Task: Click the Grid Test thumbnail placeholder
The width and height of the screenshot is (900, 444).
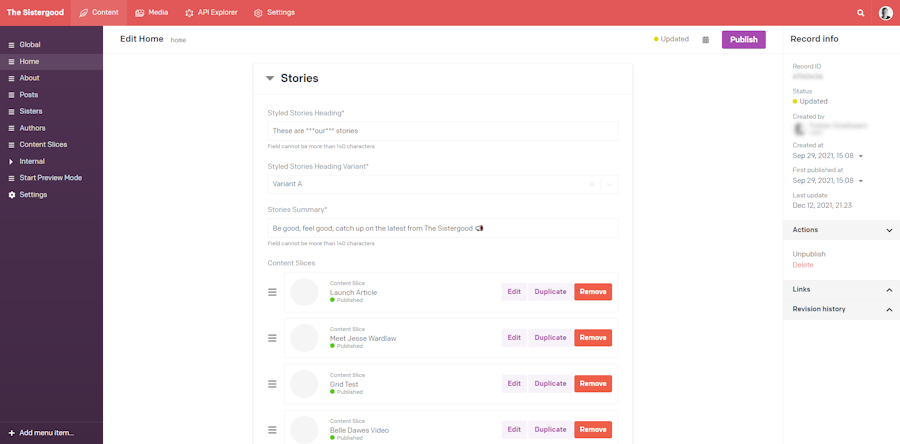Action: (x=304, y=384)
